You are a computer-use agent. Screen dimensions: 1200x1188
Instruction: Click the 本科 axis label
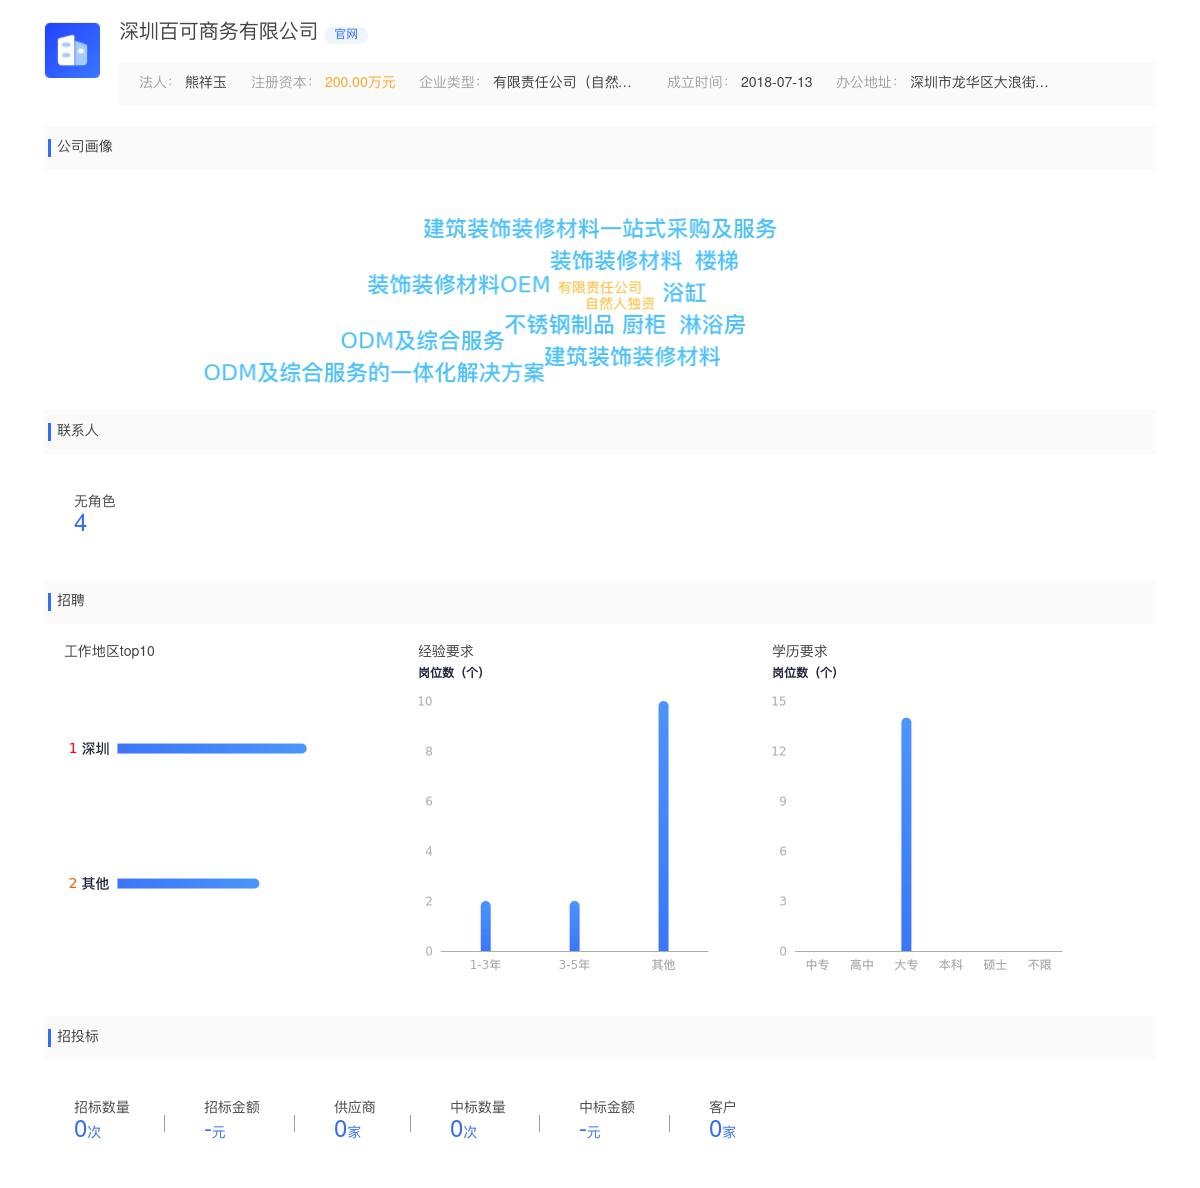[x=951, y=965]
